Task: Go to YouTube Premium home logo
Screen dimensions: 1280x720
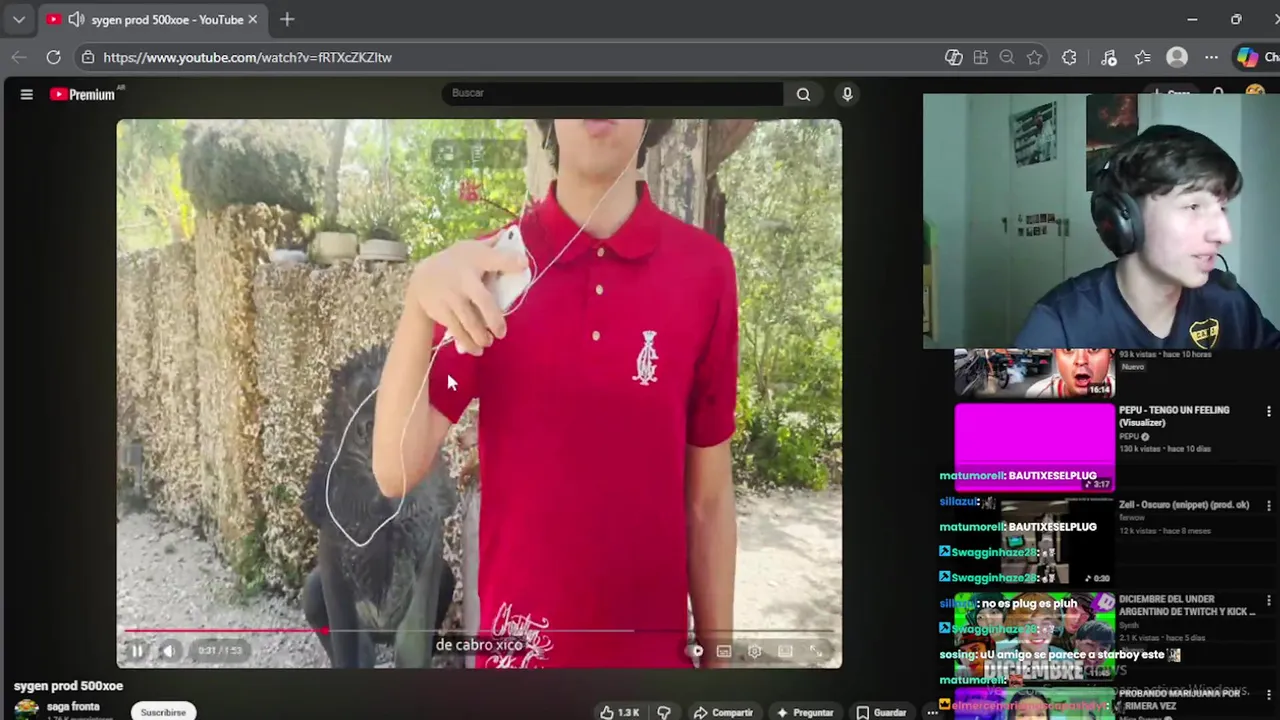Action: 83,94
